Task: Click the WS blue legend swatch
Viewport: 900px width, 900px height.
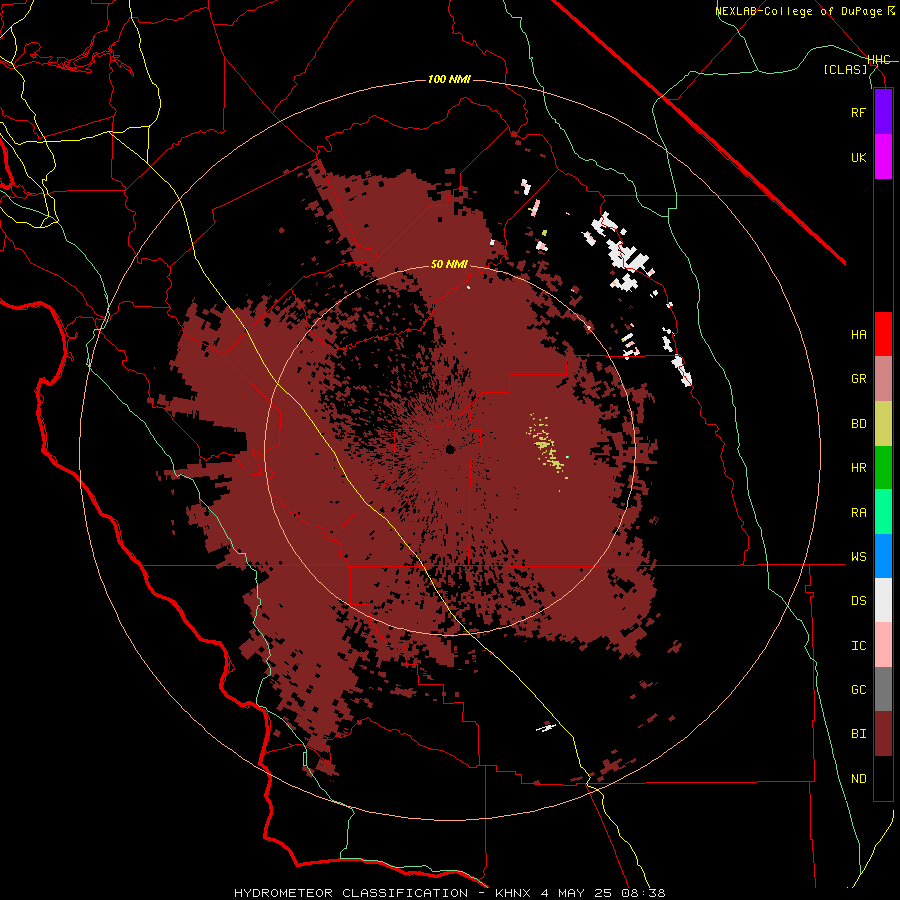Action: click(883, 556)
